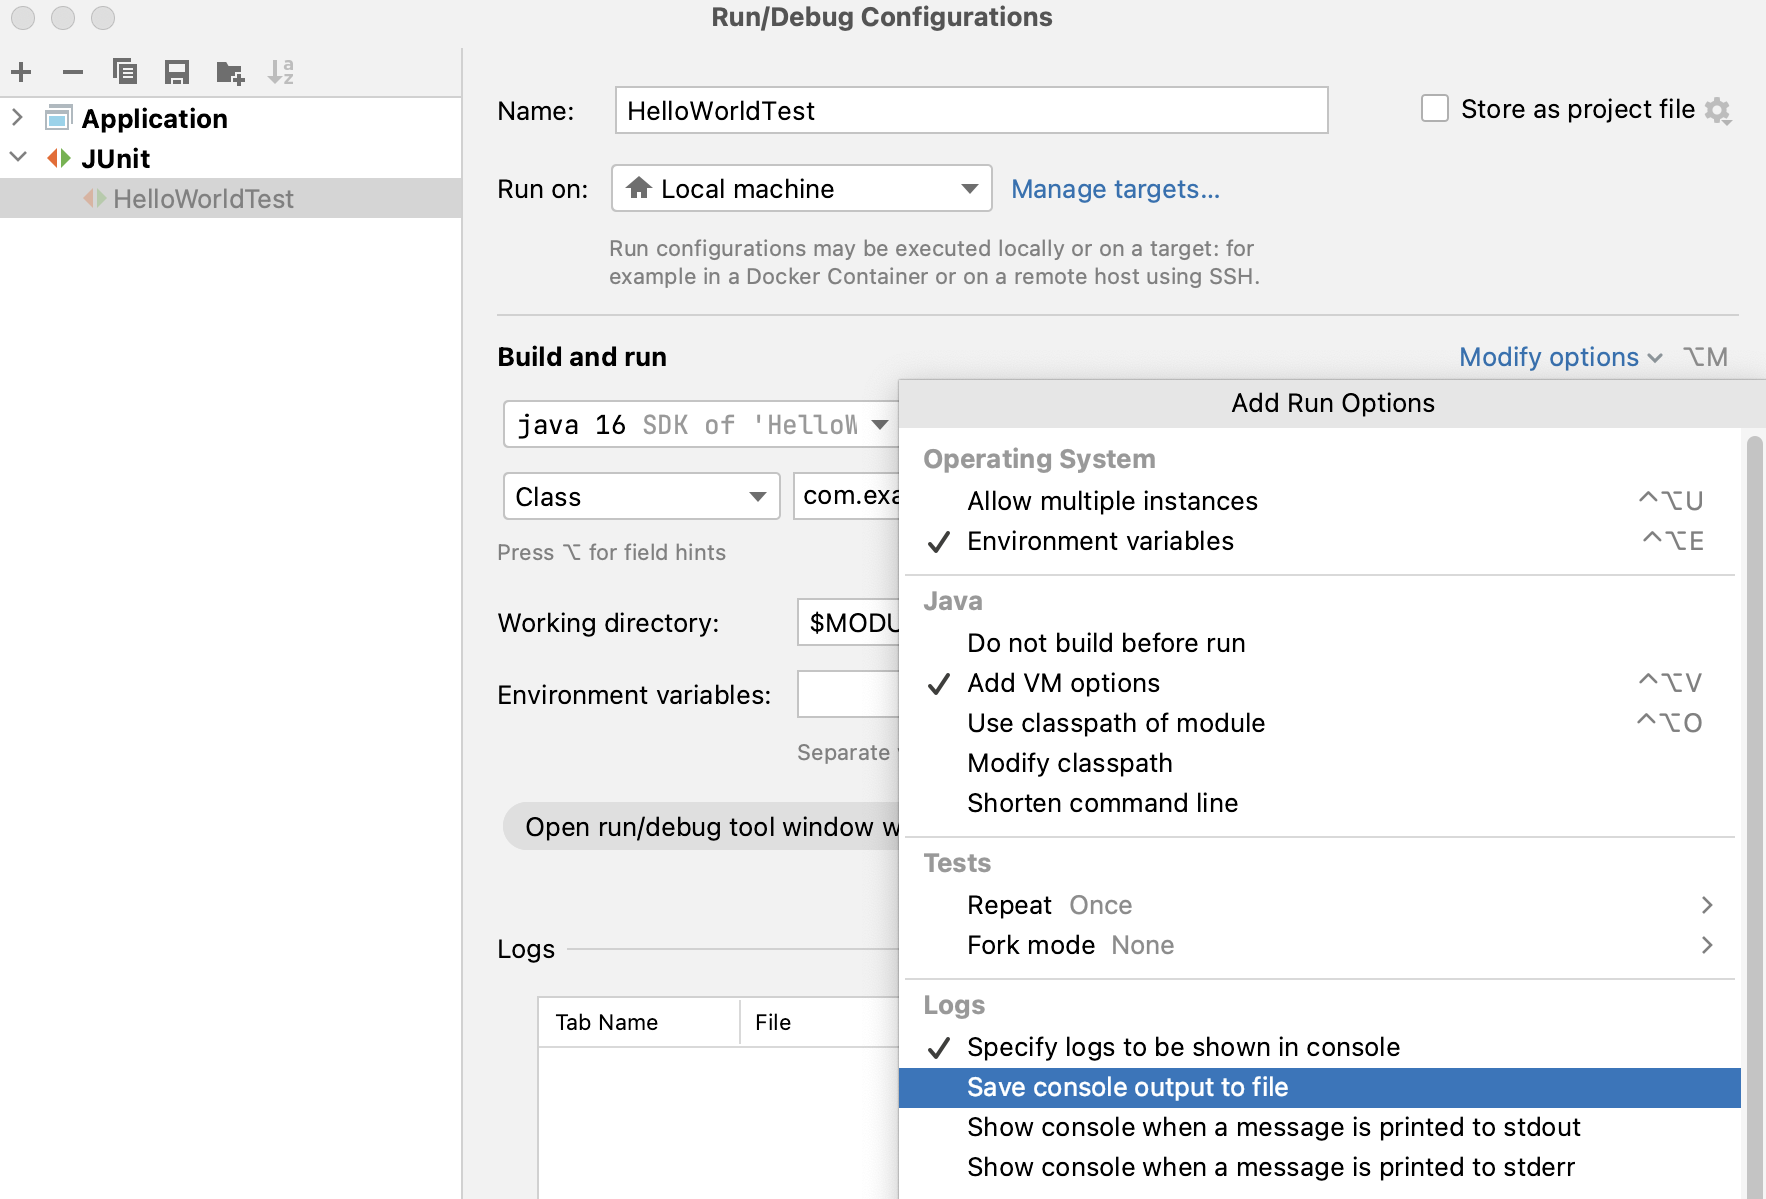Uncheck the Environment variables option
Screen dimensions: 1766x1199
coord(1100,541)
